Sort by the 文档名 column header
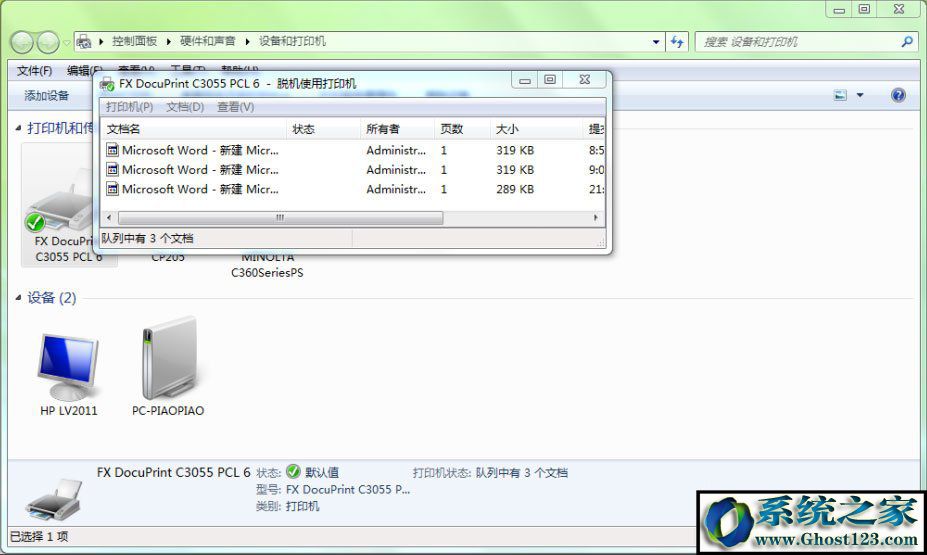 click(x=194, y=129)
